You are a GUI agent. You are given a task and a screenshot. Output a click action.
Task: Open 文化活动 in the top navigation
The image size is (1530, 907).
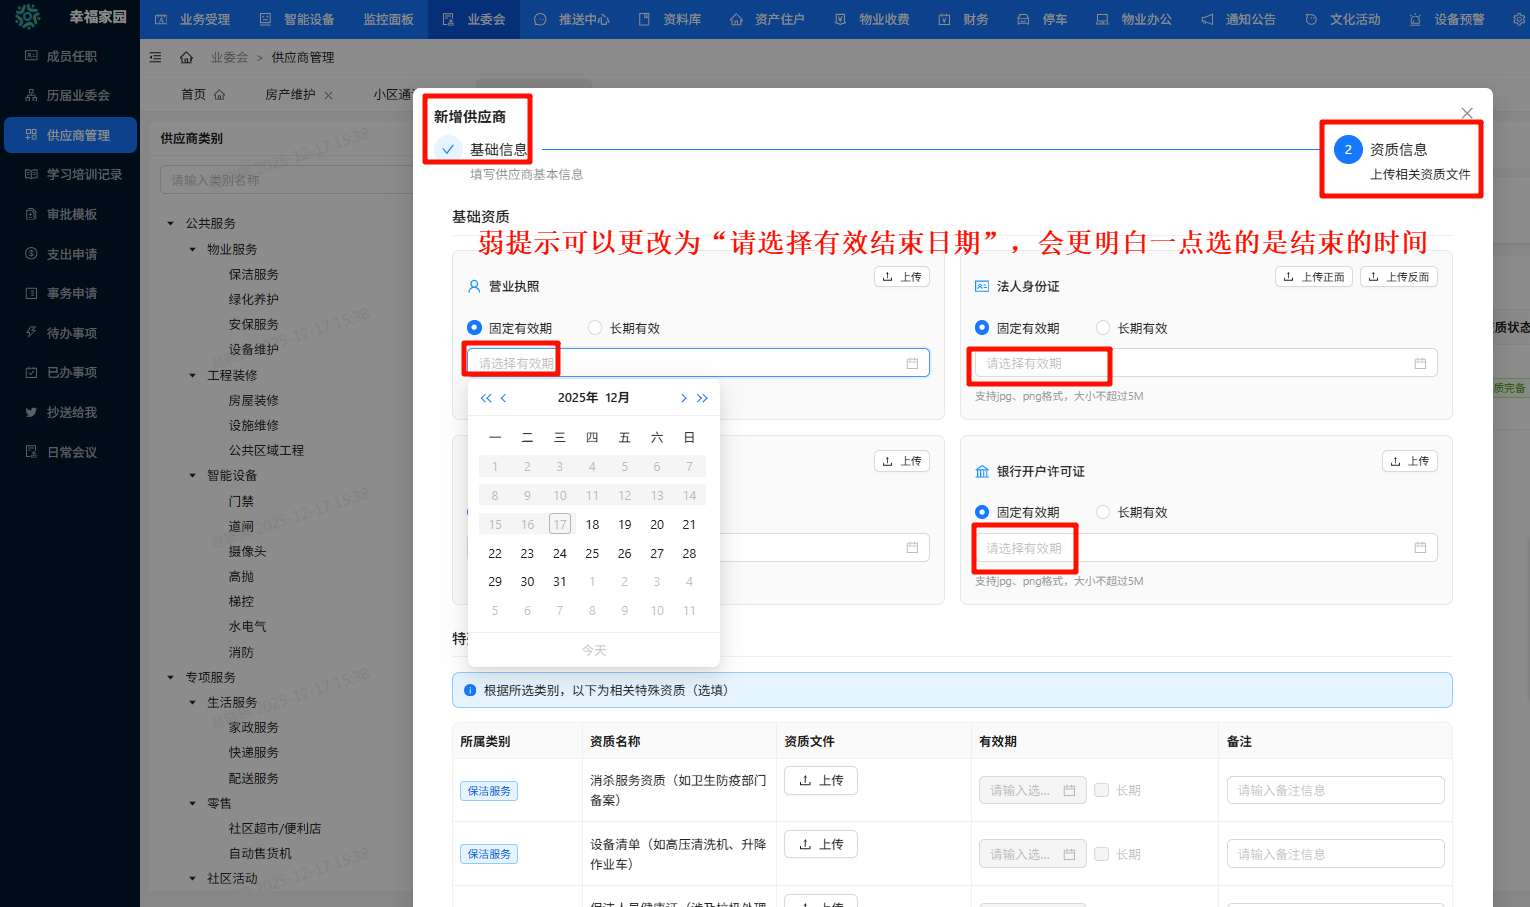coord(1343,19)
